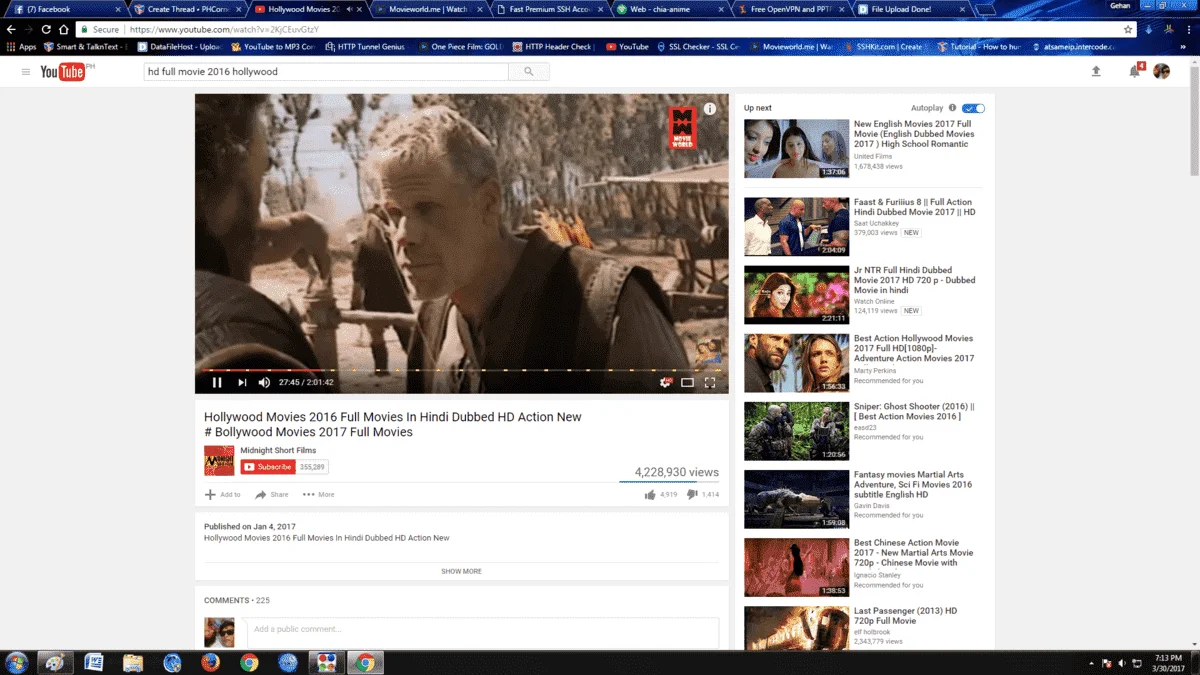
Task: Open YouTube to MP3 Converter bookmark
Action: pyautogui.click(x=273, y=47)
